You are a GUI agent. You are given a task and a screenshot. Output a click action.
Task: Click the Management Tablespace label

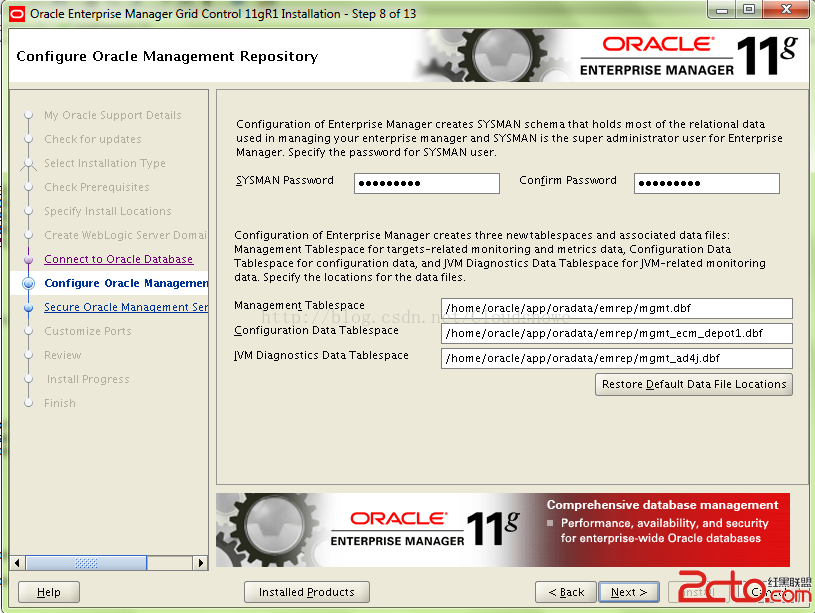pos(299,305)
